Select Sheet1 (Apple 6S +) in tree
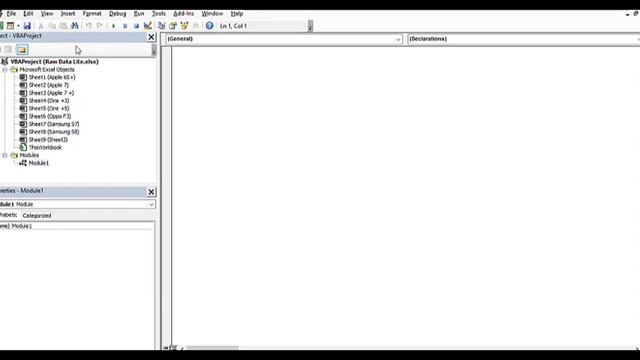This screenshot has height=360, width=640. (52, 77)
